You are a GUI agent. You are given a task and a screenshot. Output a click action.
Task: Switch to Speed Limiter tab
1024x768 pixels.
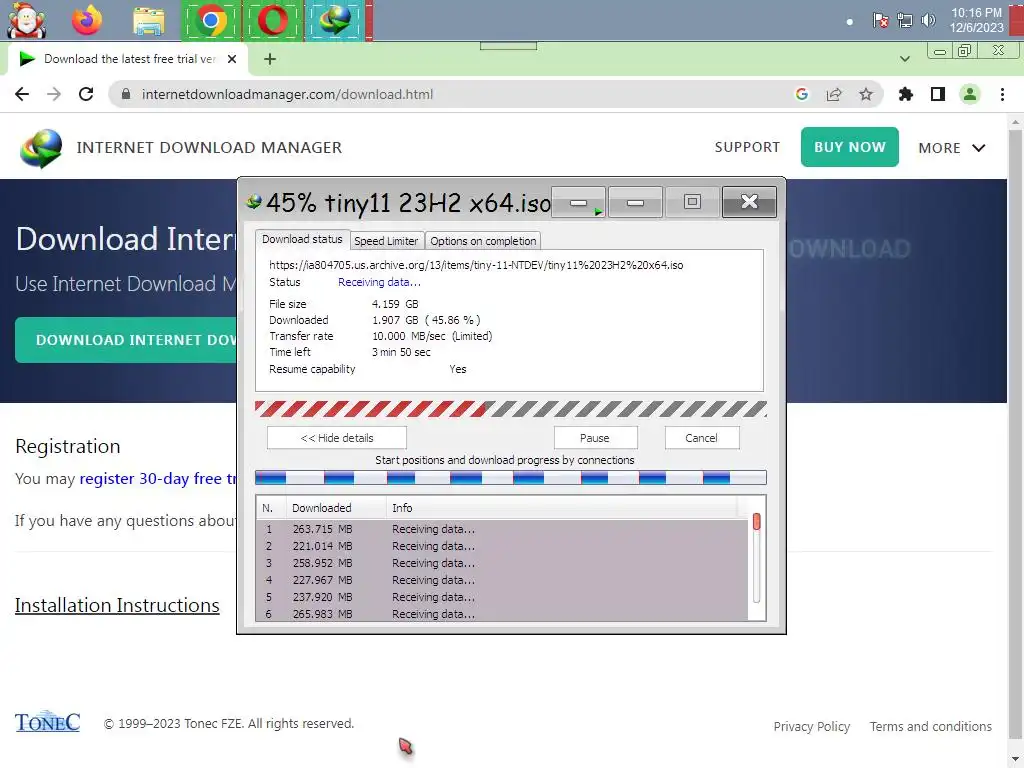pos(386,241)
